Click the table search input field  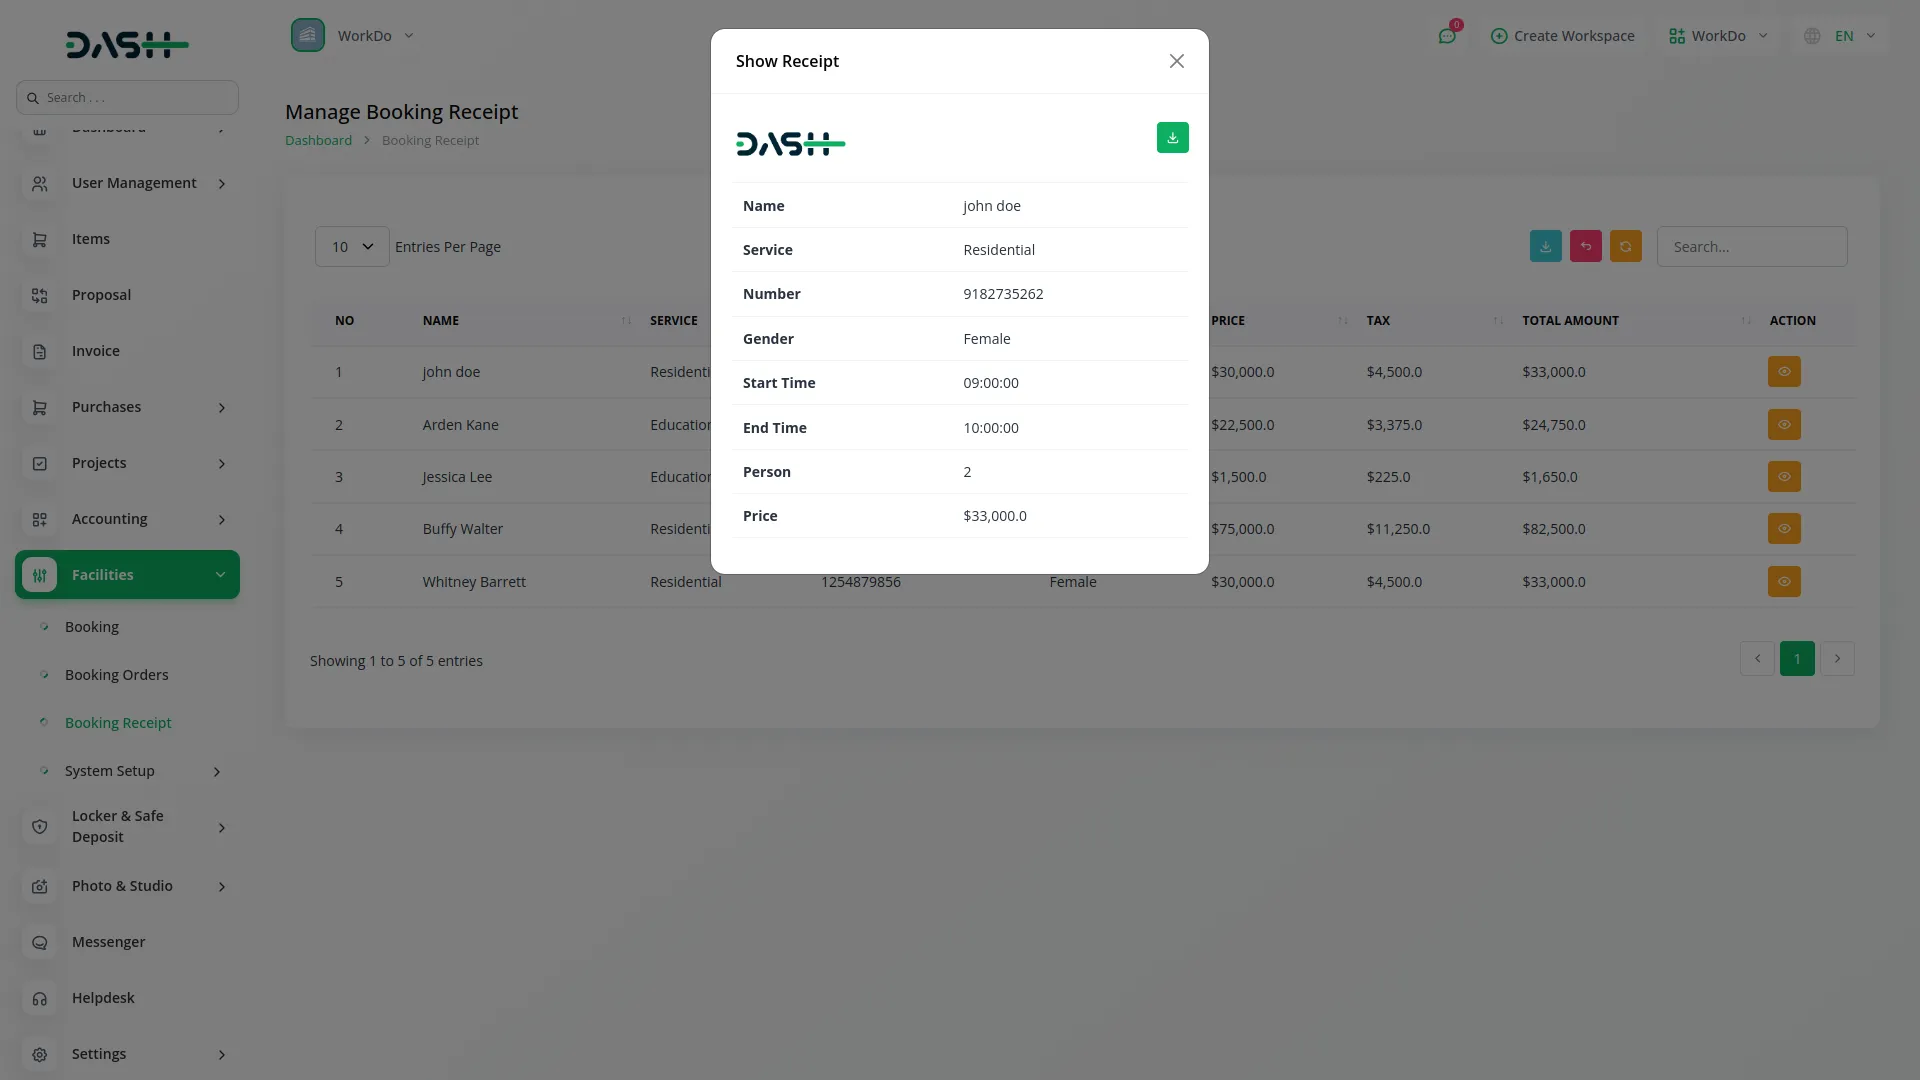click(1751, 247)
